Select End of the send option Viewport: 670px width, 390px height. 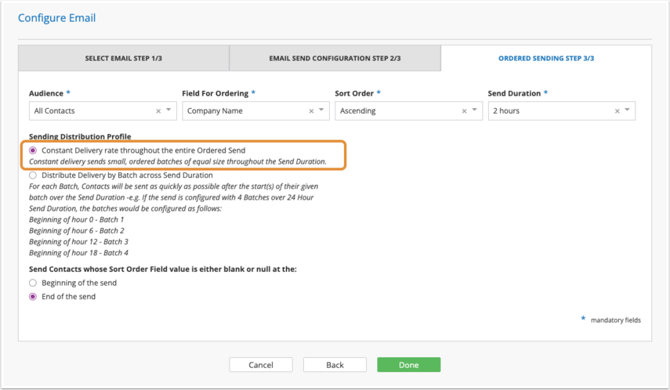coord(33,296)
